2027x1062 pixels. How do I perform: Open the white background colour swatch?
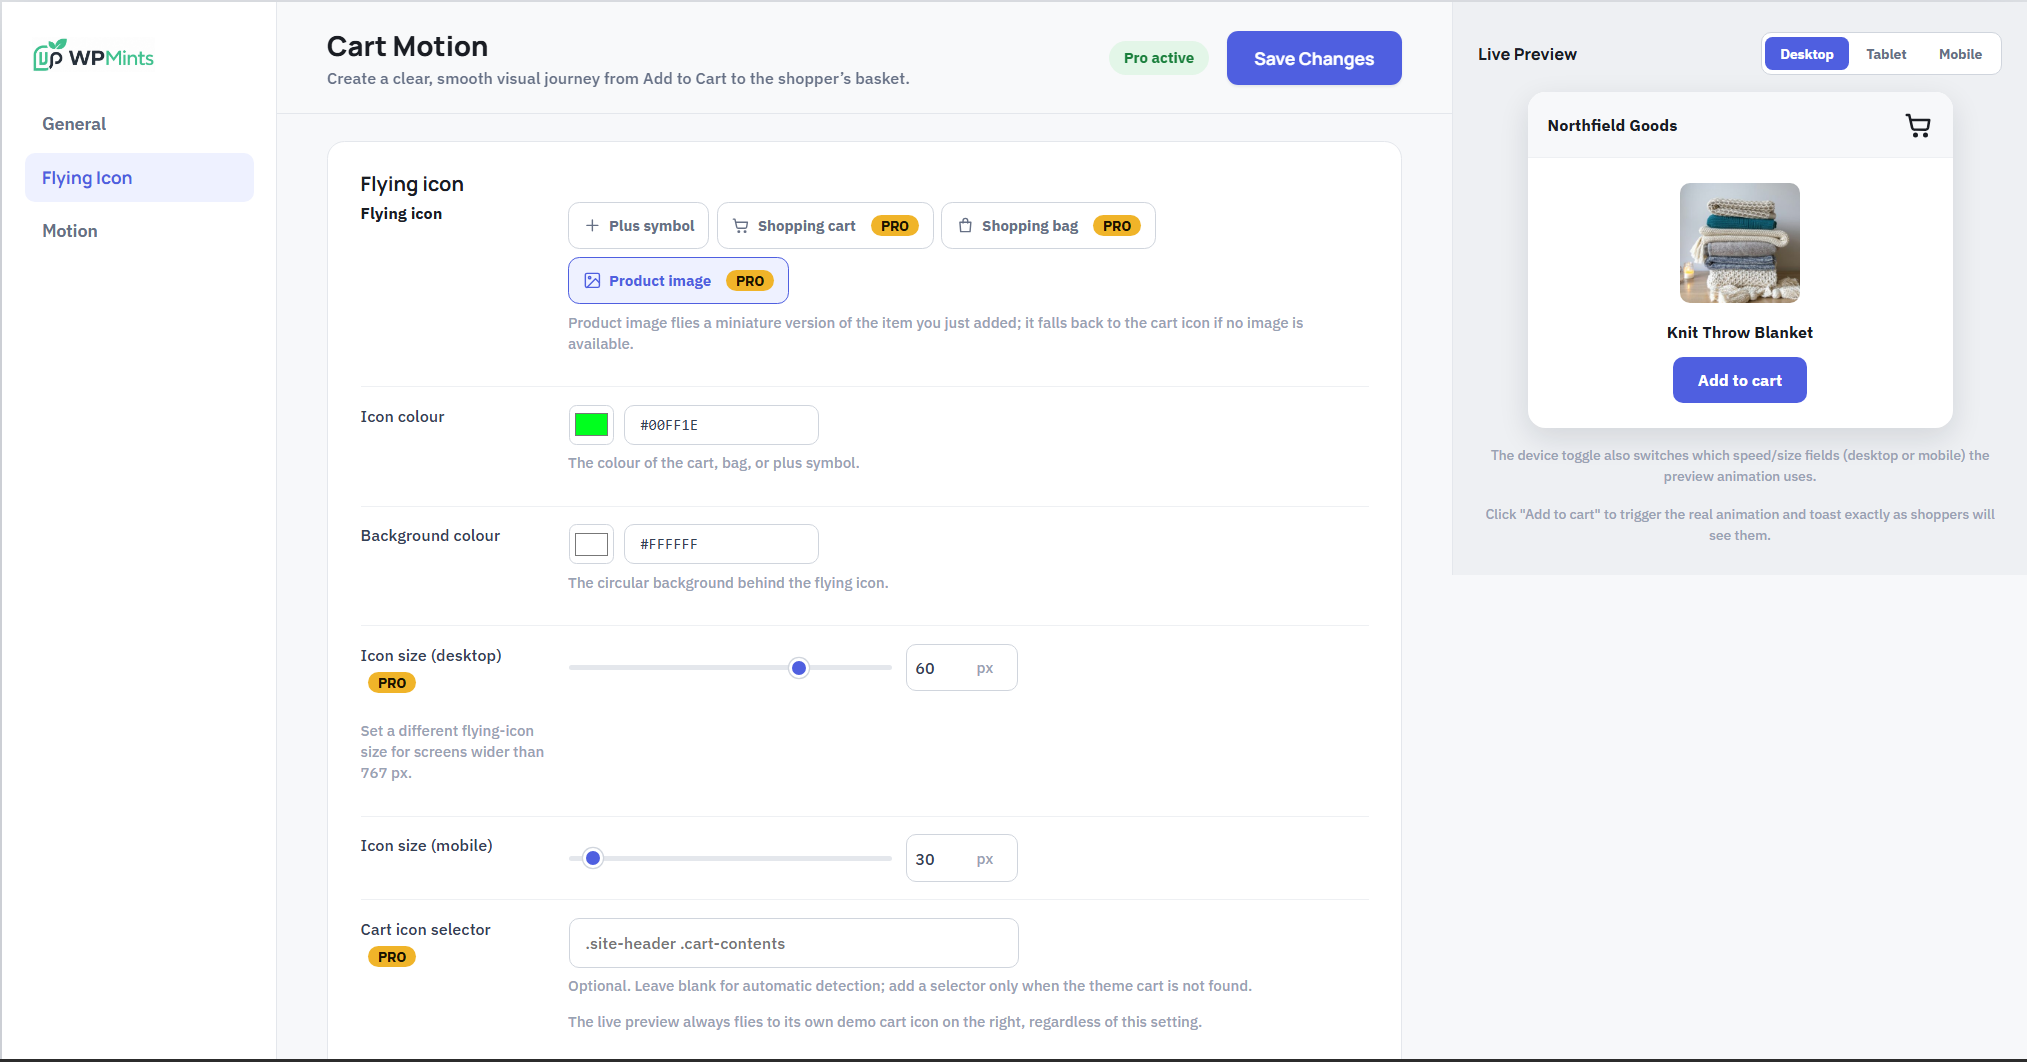click(591, 544)
